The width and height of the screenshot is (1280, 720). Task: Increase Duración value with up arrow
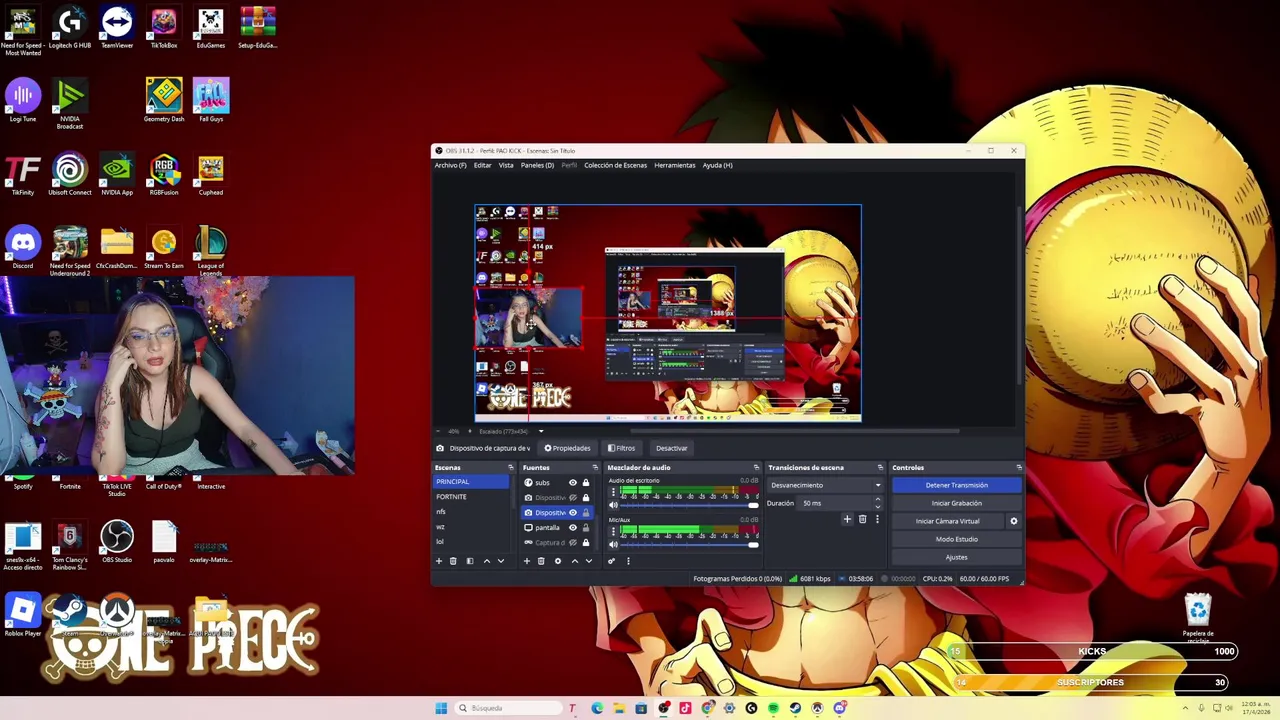tap(878, 499)
